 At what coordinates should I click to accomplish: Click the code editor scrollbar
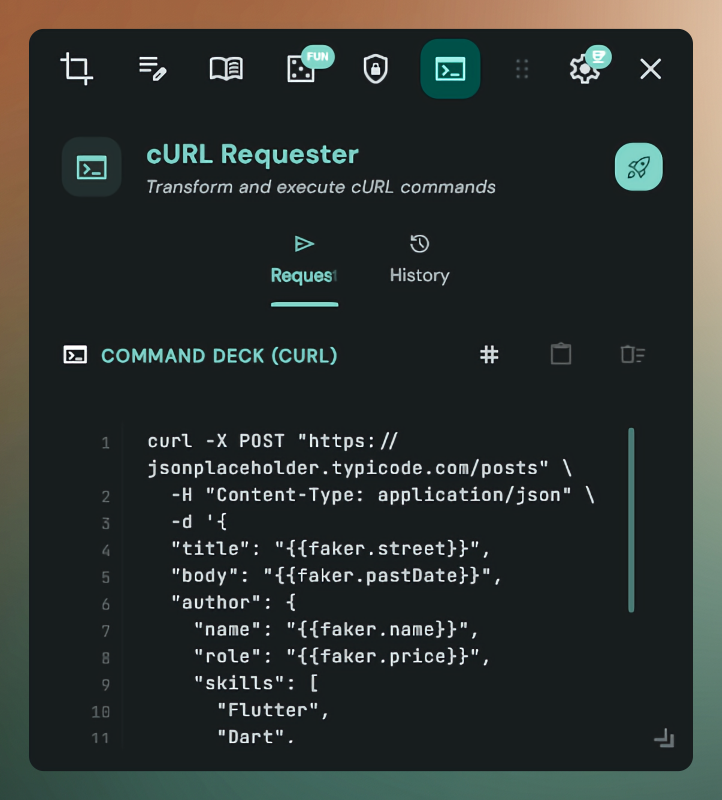(x=631, y=519)
